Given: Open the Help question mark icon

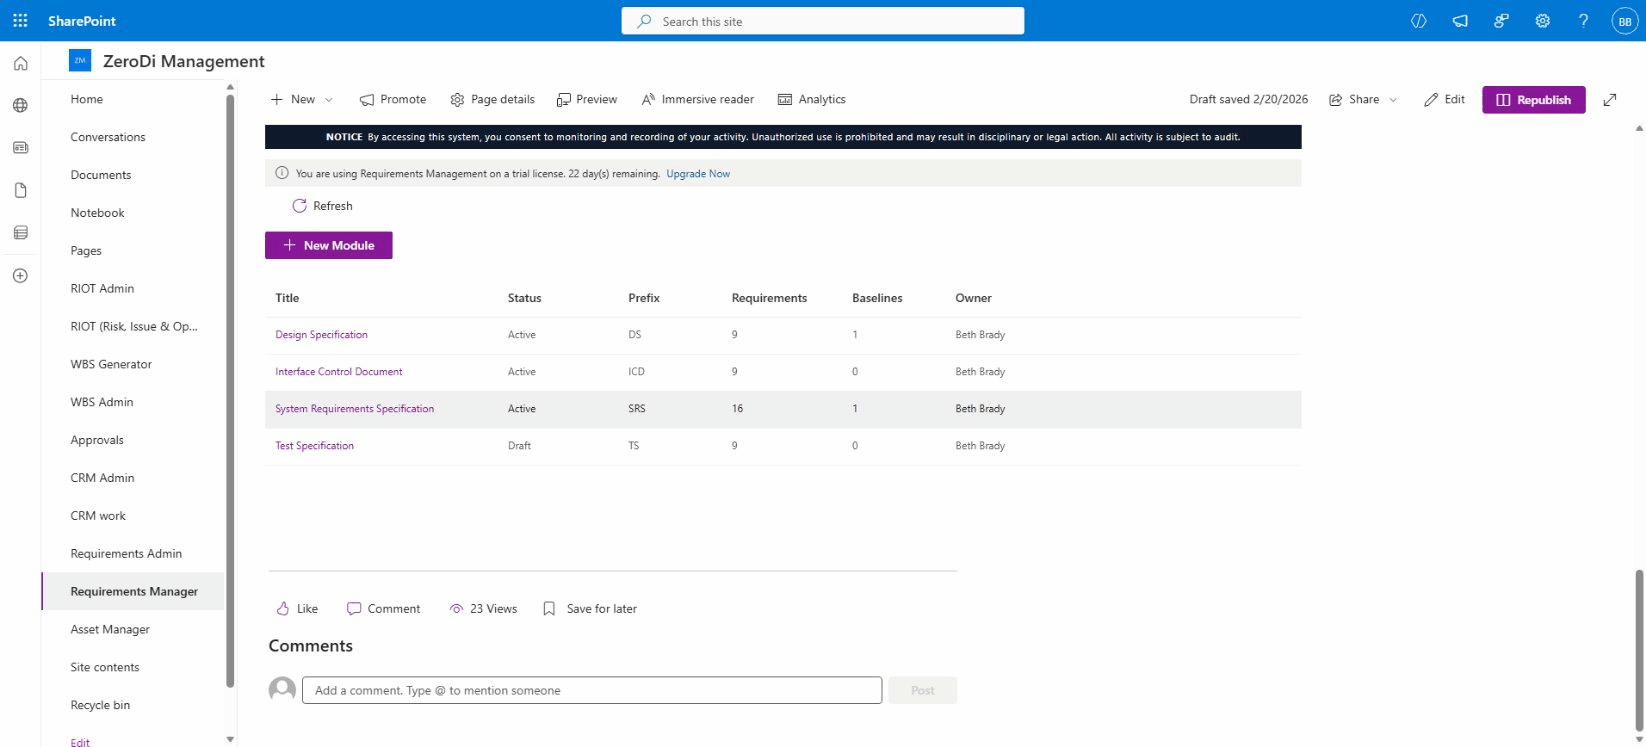Looking at the screenshot, I should [x=1583, y=21].
